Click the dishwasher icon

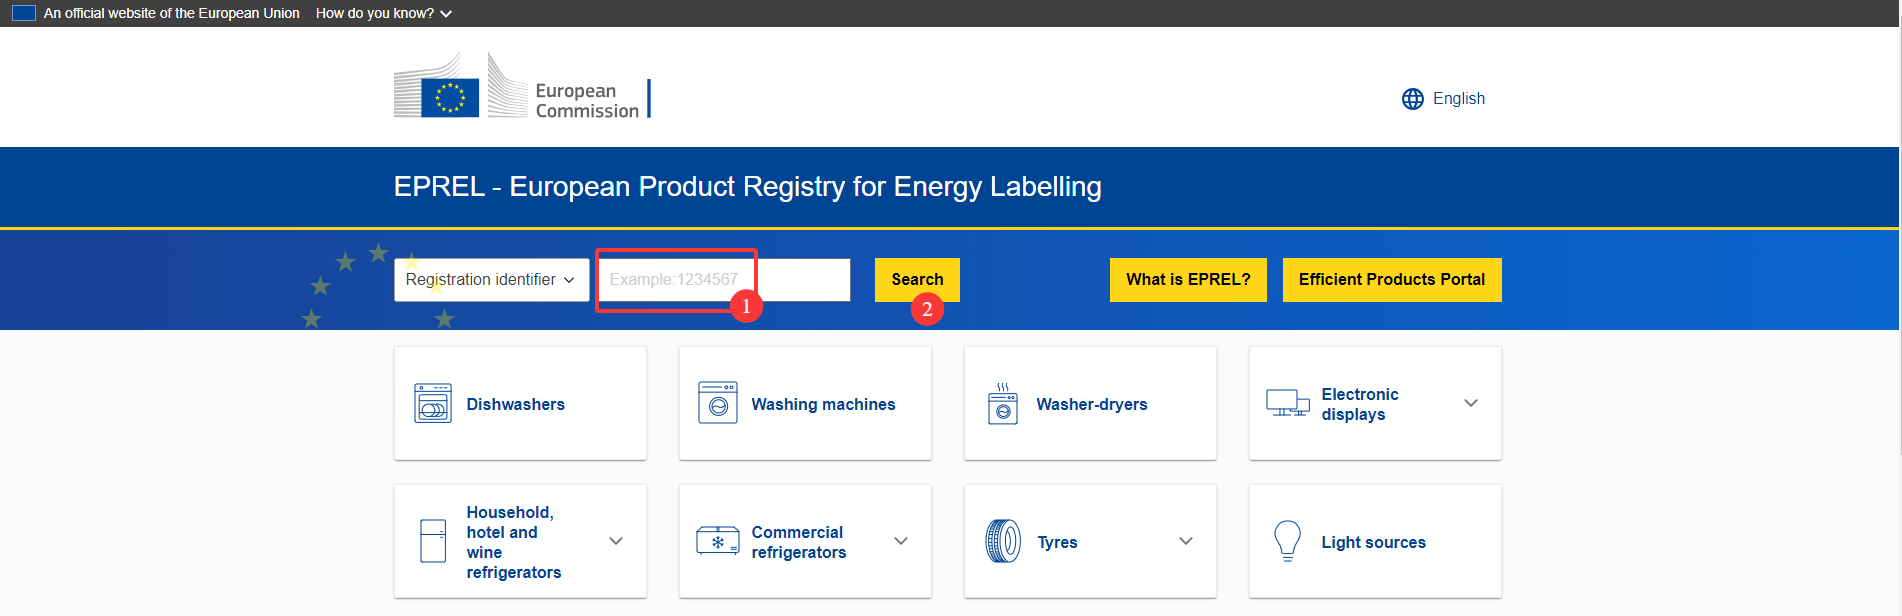433,403
